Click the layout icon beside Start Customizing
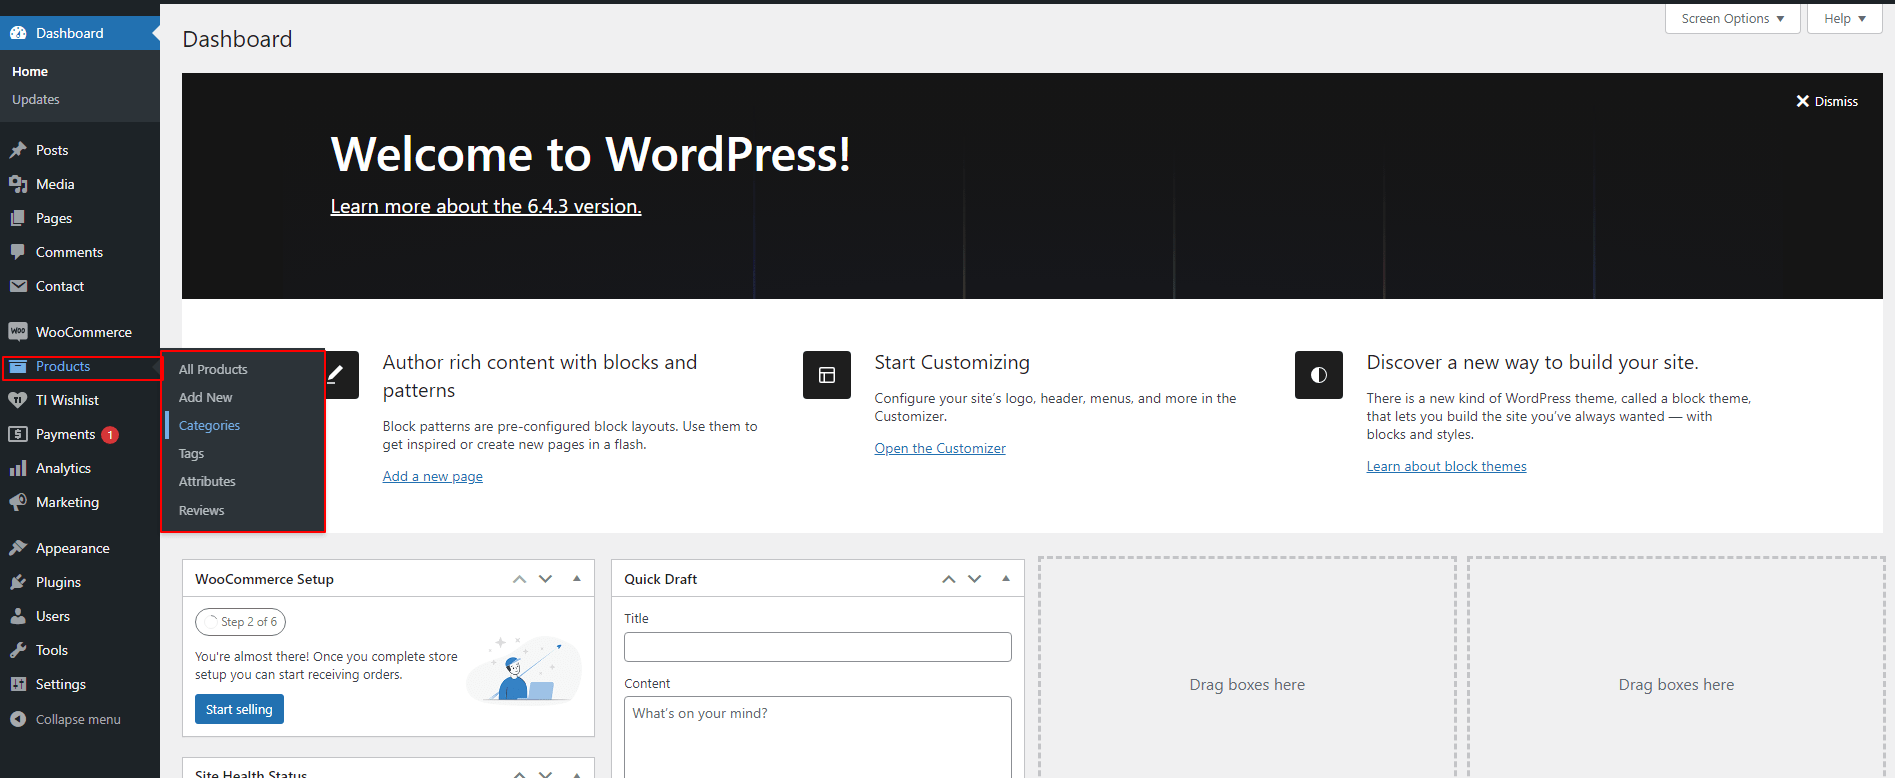This screenshot has height=778, width=1895. point(827,375)
